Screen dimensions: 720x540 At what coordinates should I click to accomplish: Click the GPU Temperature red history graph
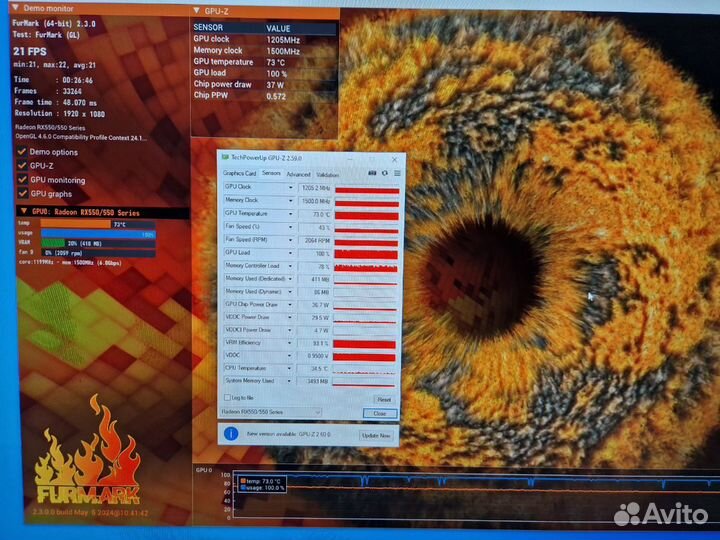(367, 215)
